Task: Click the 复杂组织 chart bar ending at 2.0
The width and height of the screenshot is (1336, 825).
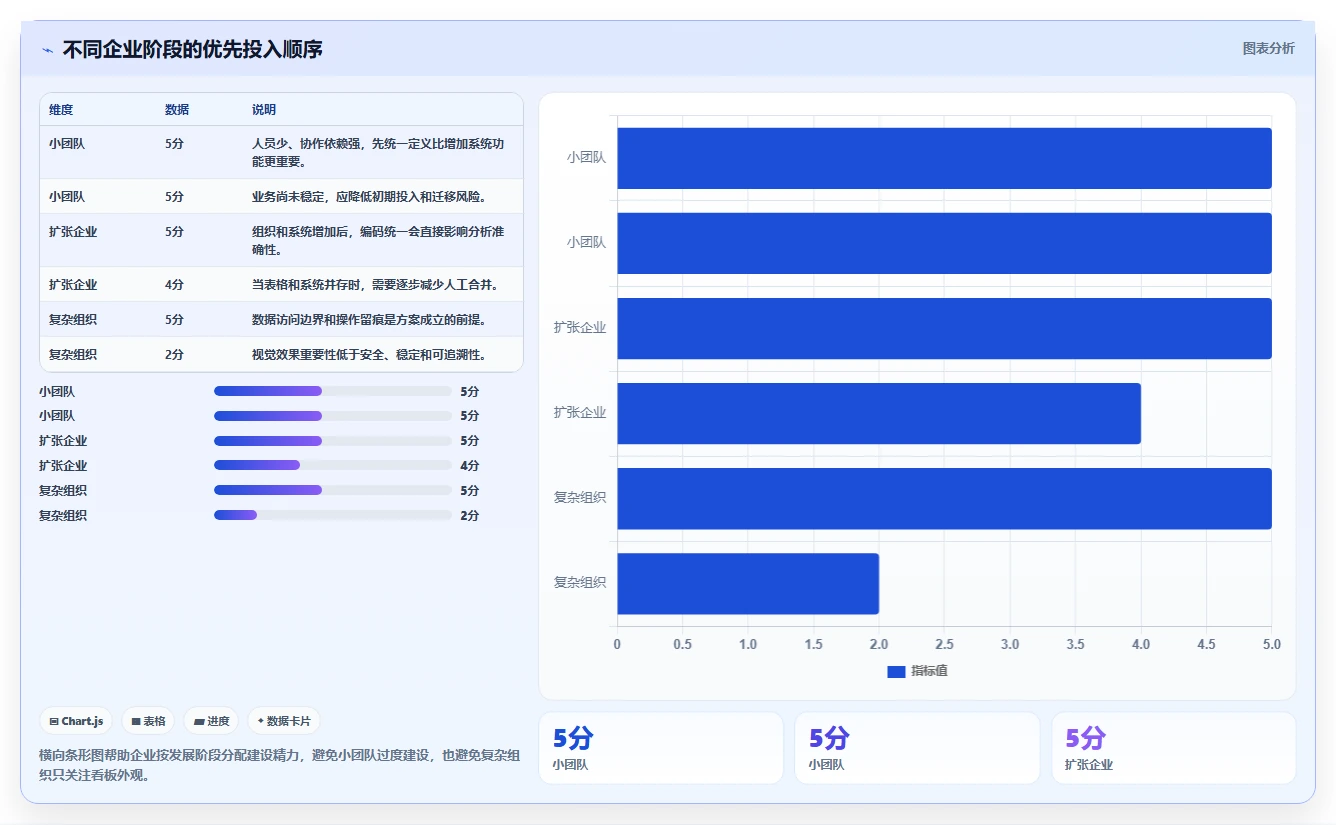Action: [x=748, y=583]
